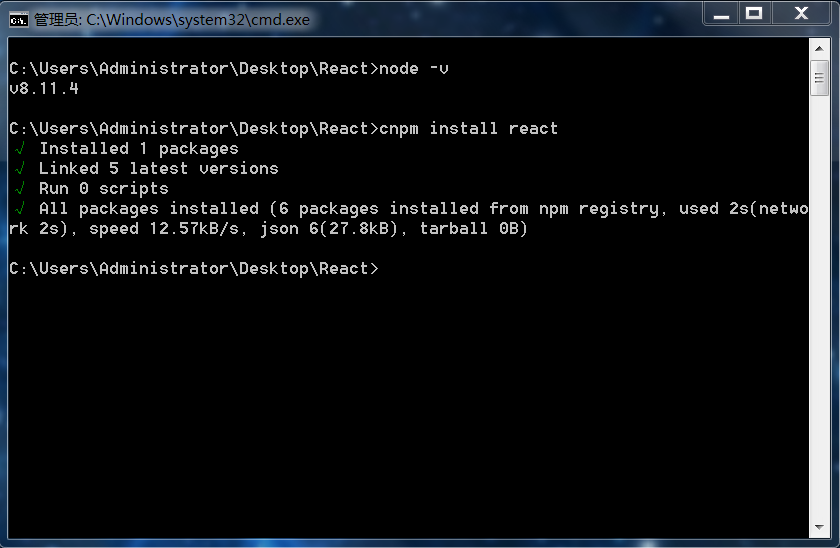Click green checkmark beside Linked 5 latest
The image size is (840, 548).
coord(20,168)
